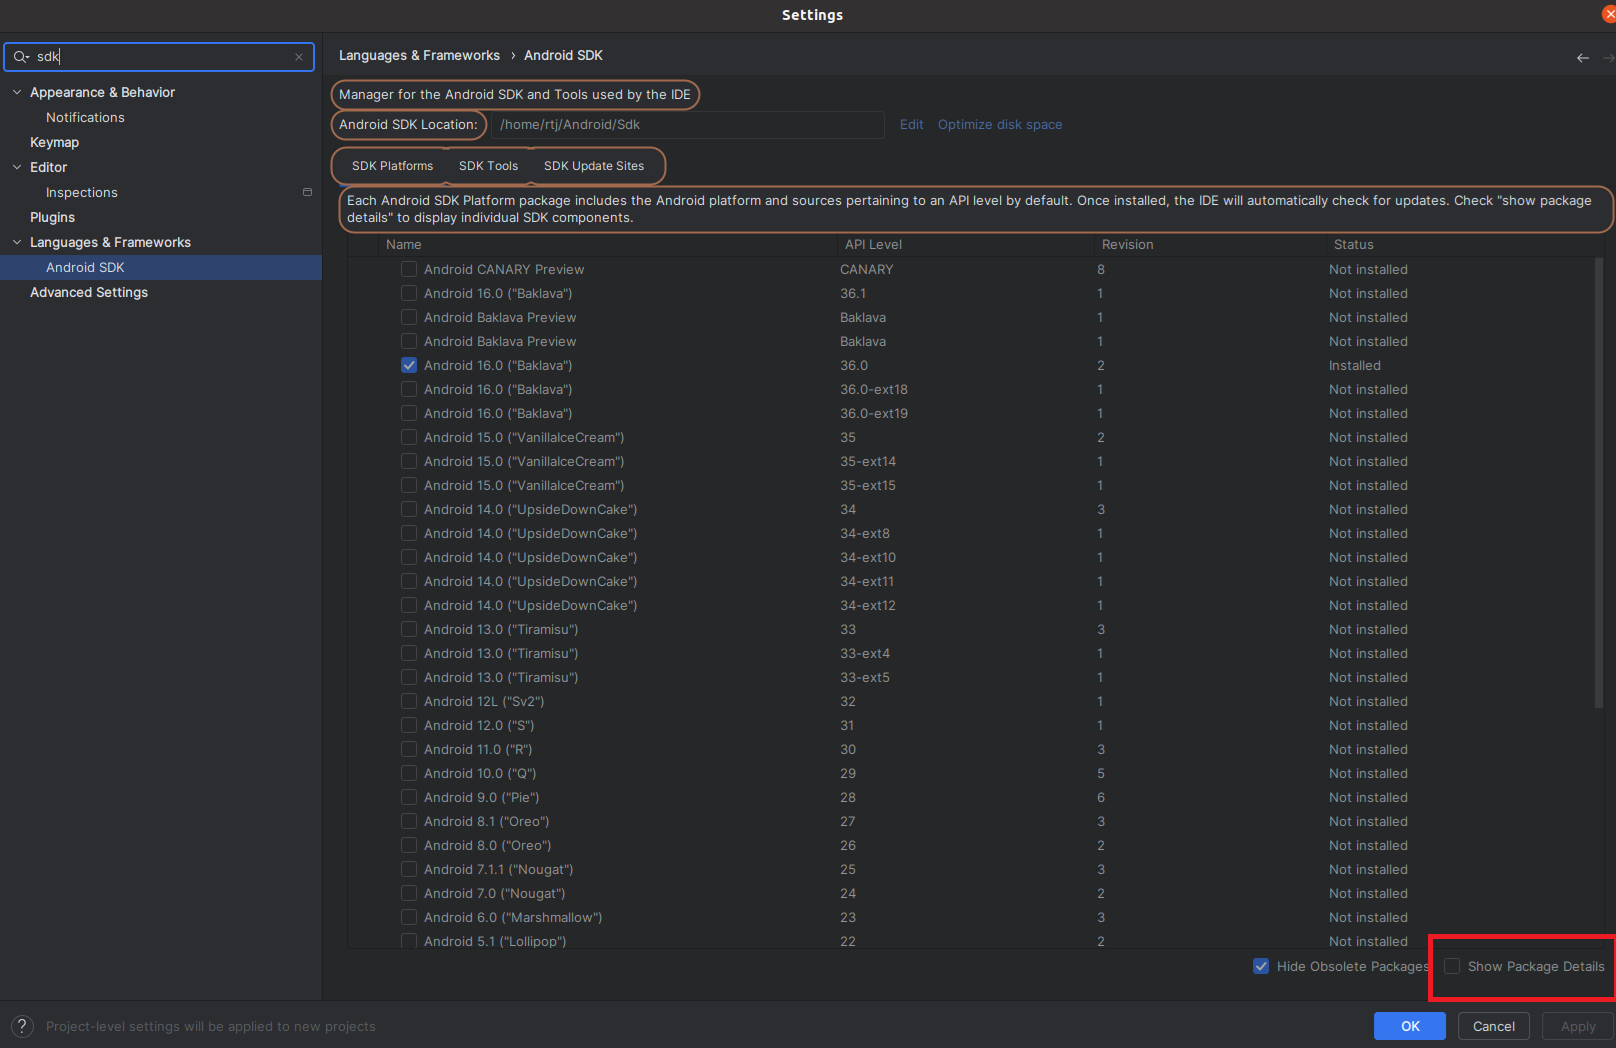Check the Android CANARY Preview checkbox
The image size is (1616, 1048).
[409, 269]
